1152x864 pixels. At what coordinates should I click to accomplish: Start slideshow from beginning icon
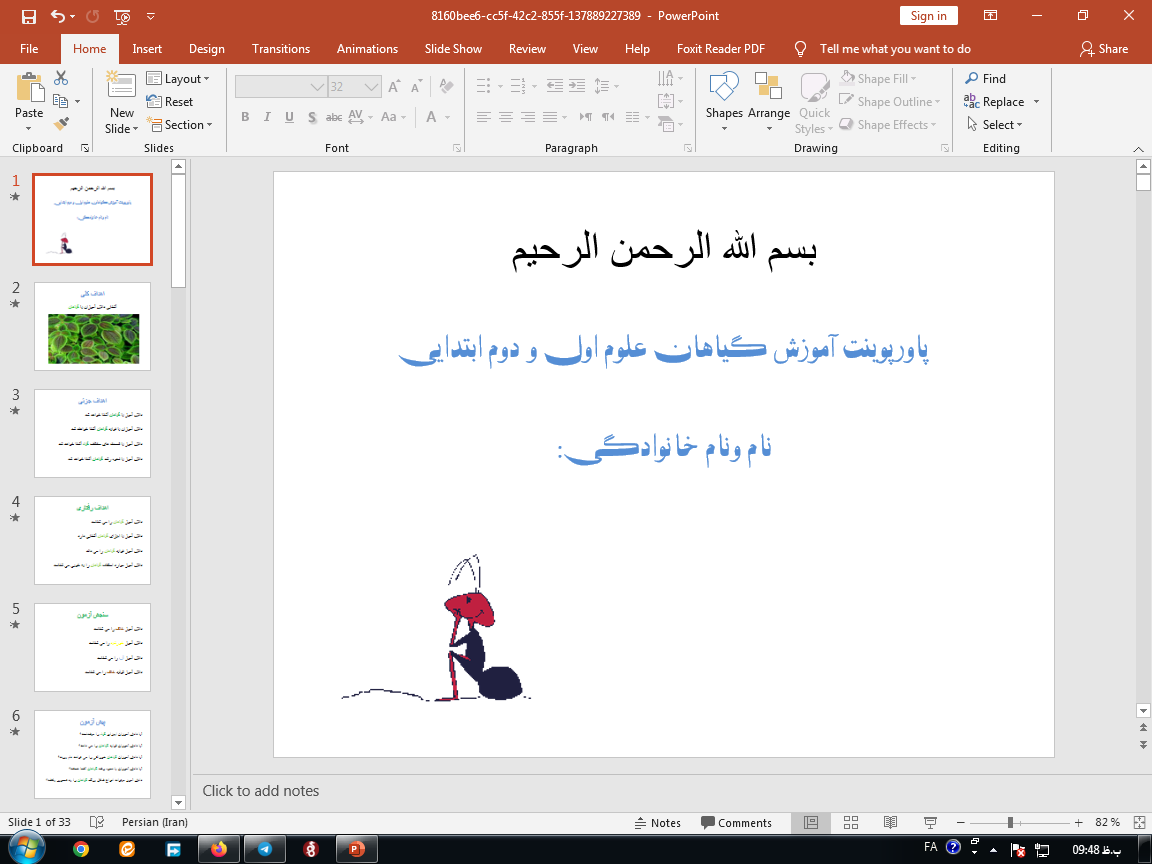[122, 16]
